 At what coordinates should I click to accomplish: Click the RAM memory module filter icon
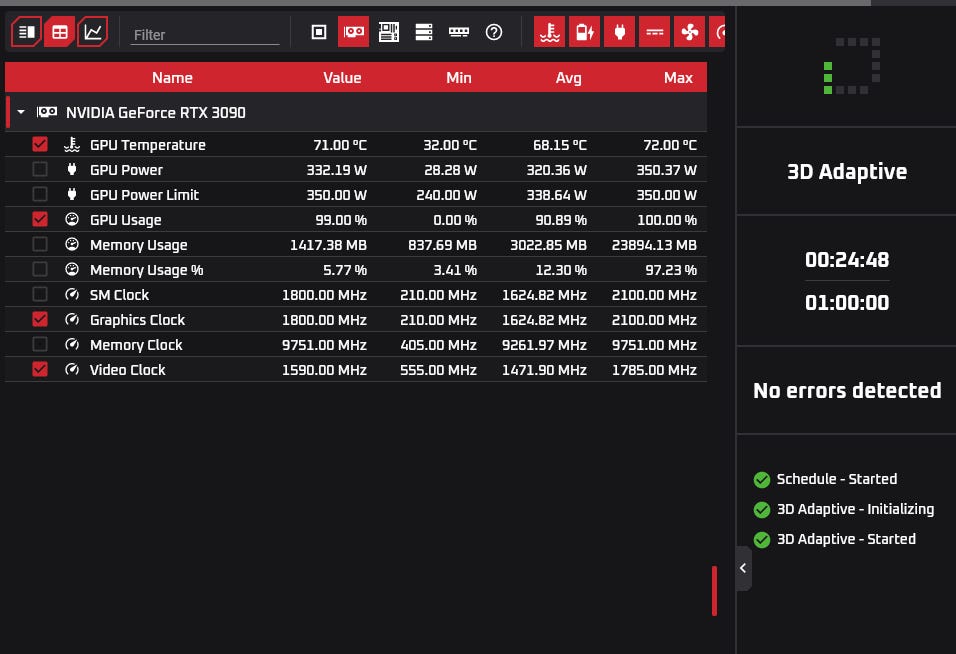point(458,32)
